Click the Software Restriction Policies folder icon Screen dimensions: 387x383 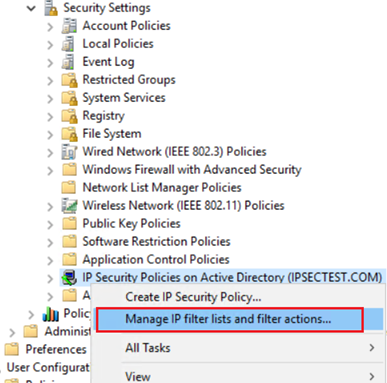click(x=69, y=242)
